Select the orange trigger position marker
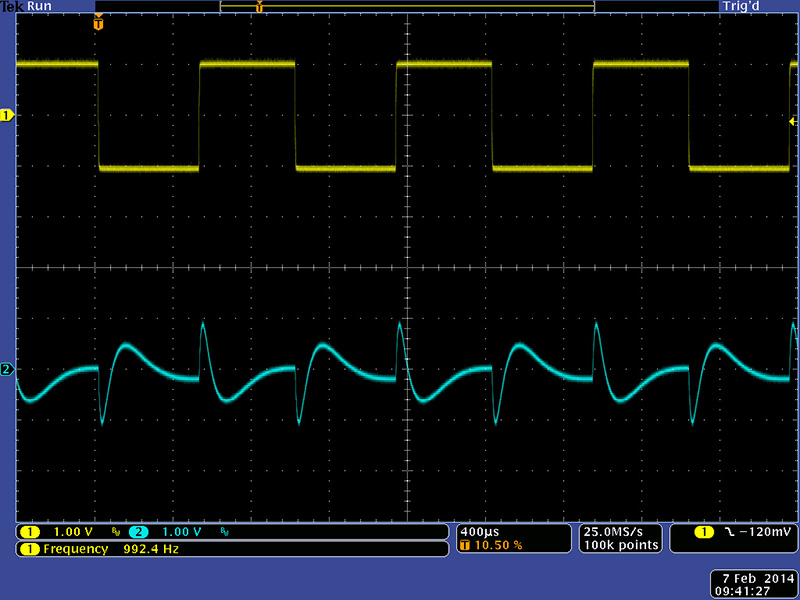 98,23
